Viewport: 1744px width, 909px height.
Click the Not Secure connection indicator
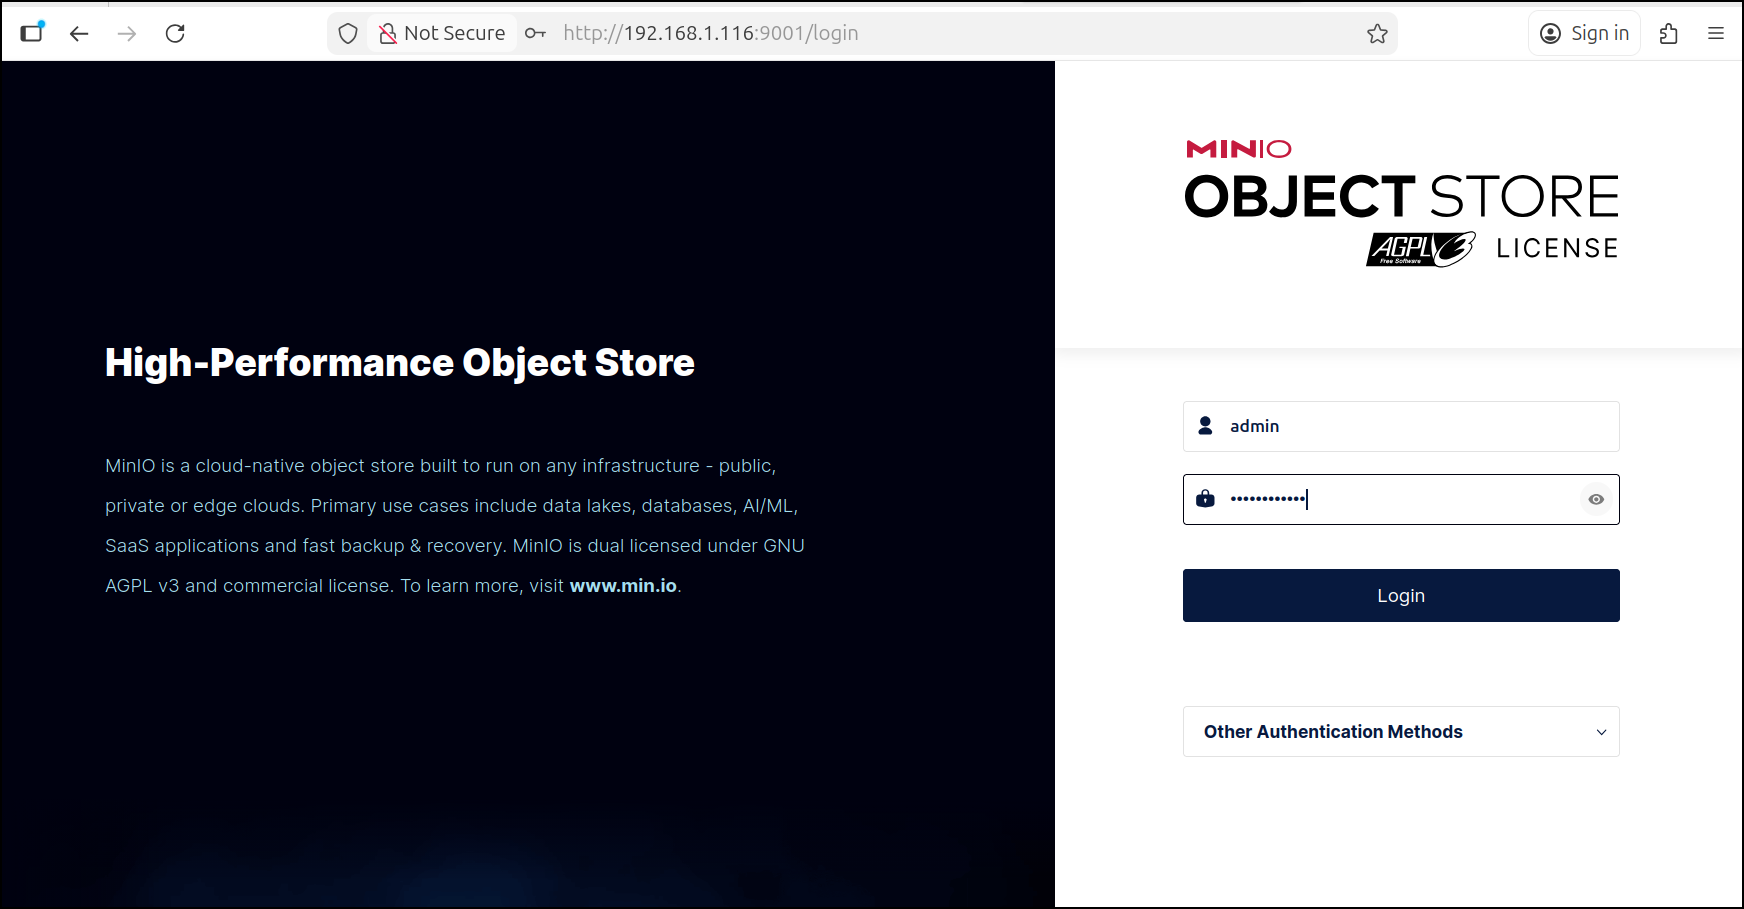click(443, 34)
